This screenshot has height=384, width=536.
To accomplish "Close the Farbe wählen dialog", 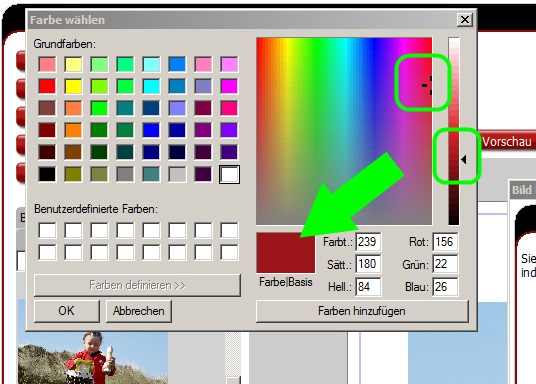I will click(x=465, y=19).
